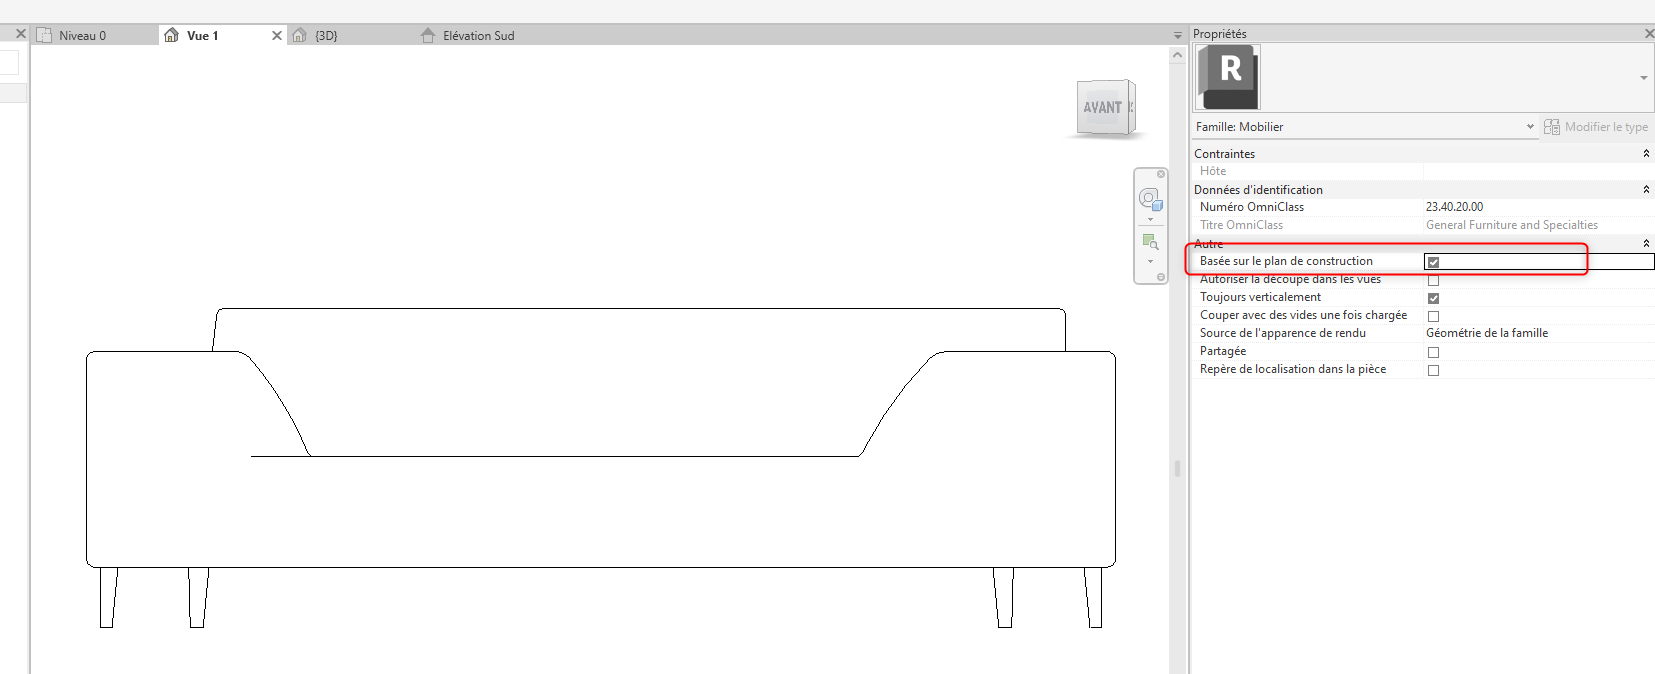Click the Elévation Sud tab's elevation icon
This screenshot has width=1655, height=674.
click(428, 35)
